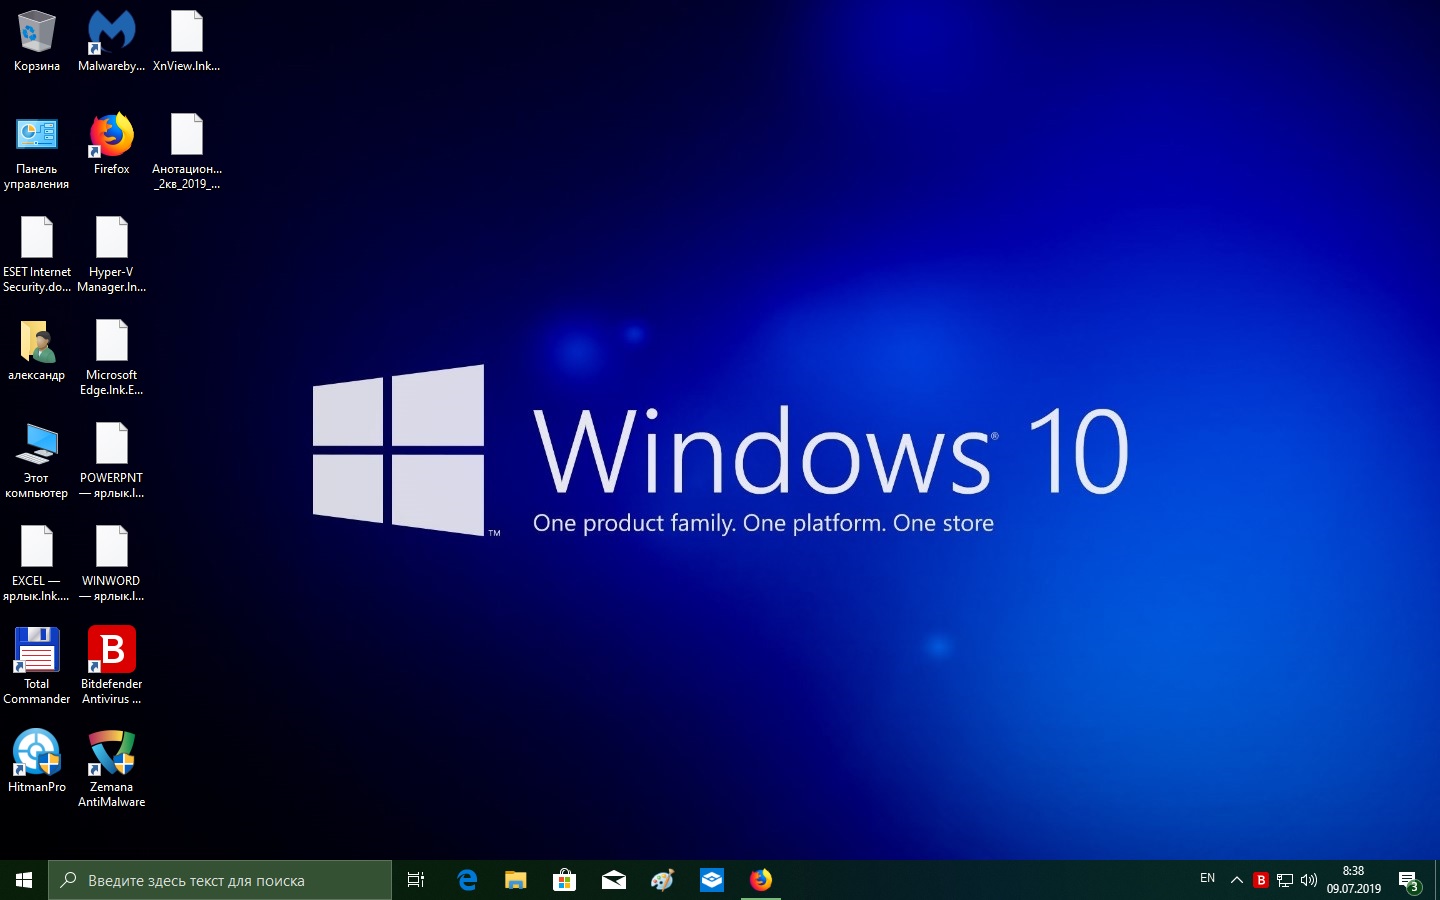Select the Корзина recycle bin icon
This screenshot has height=900, width=1440.
[37, 33]
